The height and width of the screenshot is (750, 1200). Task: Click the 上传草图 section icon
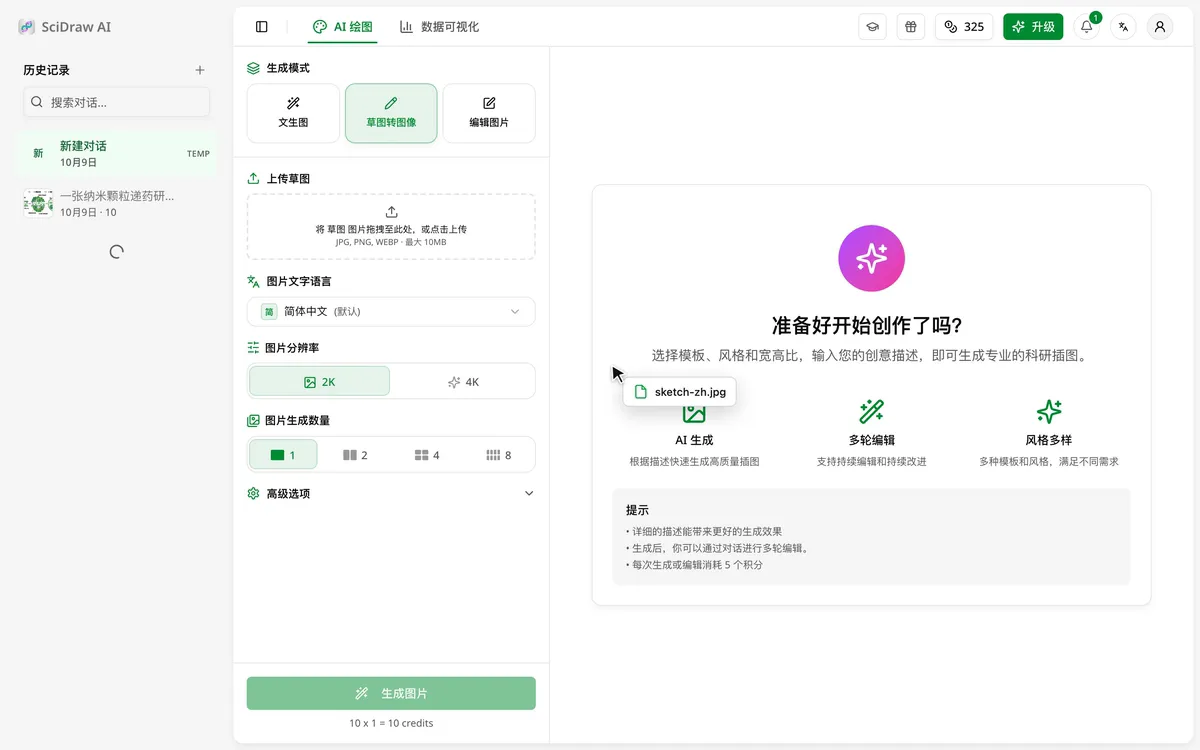click(253, 178)
